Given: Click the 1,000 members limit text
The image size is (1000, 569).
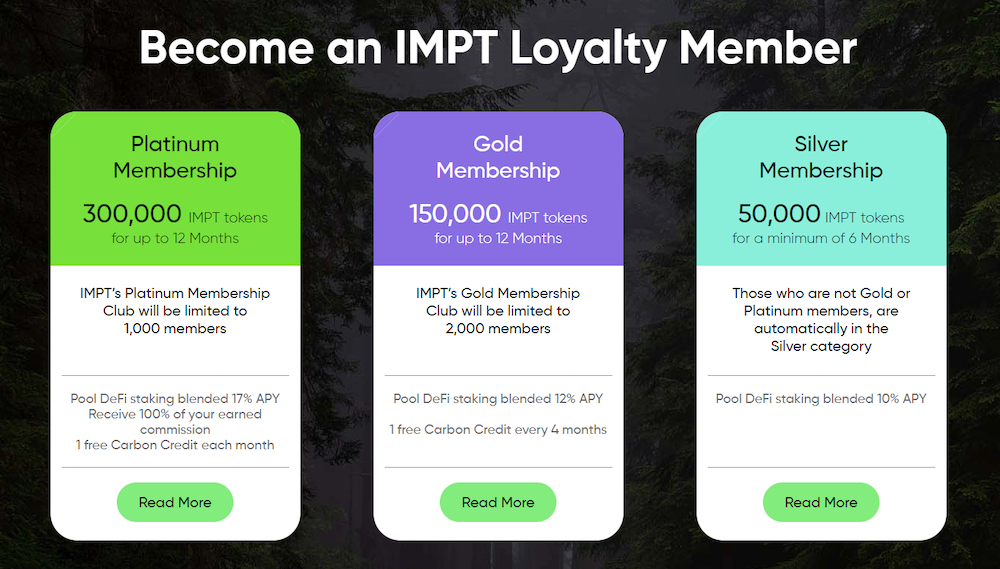Looking at the screenshot, I should [x=175, y=329].
